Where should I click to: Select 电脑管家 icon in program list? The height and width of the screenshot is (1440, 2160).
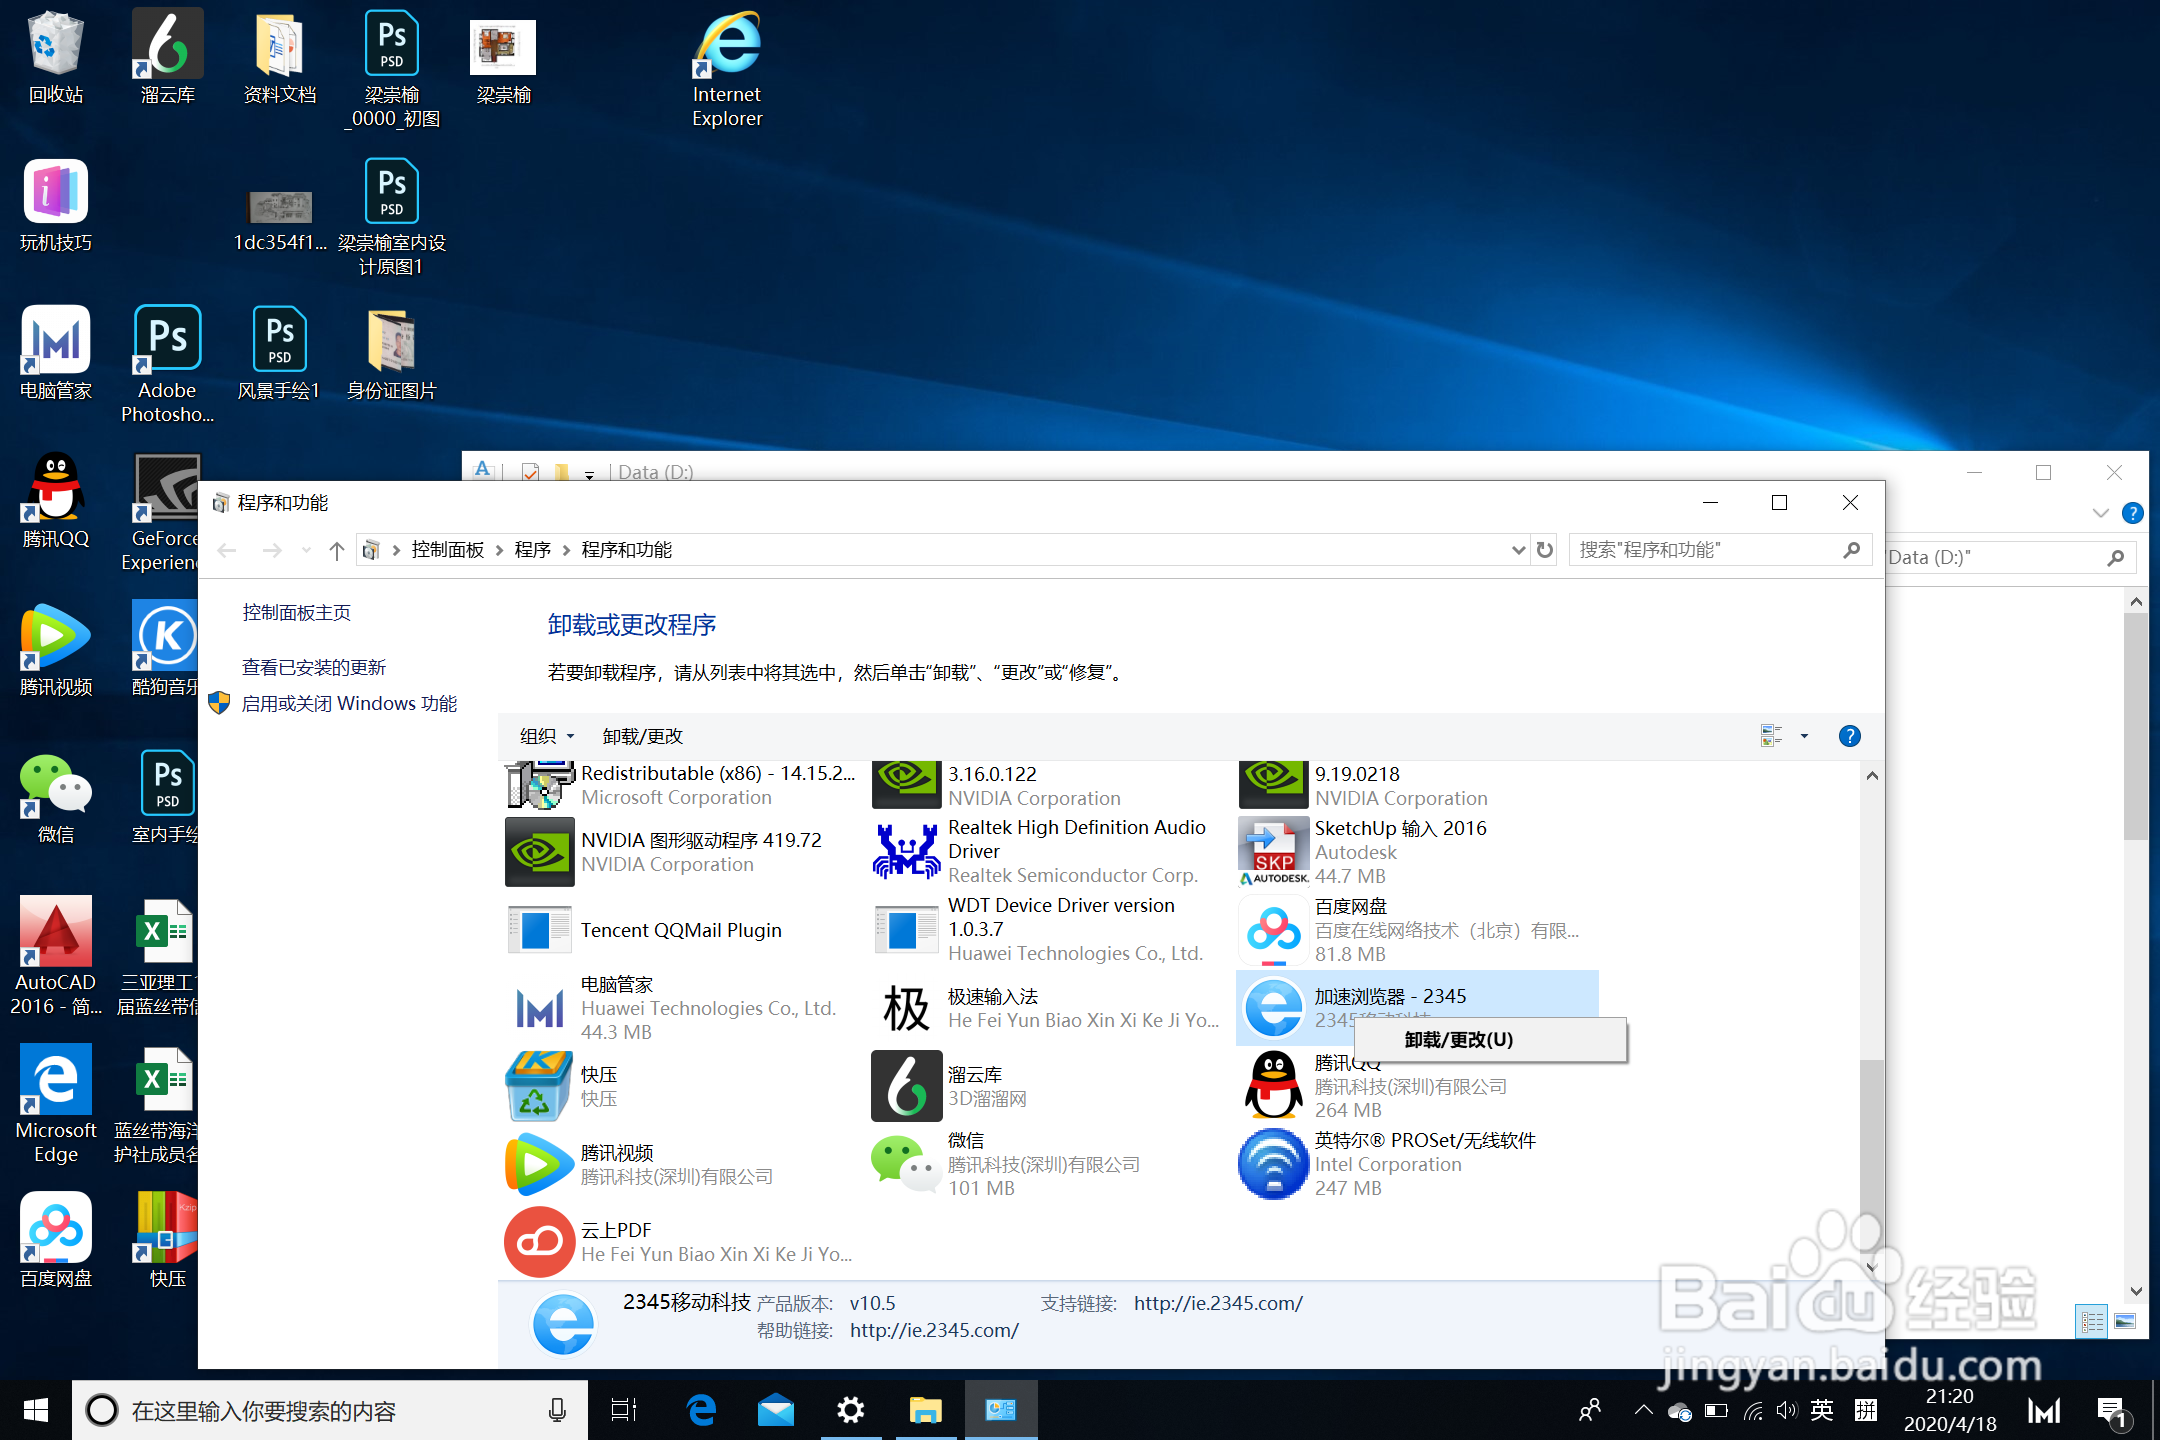[540, 1008]
